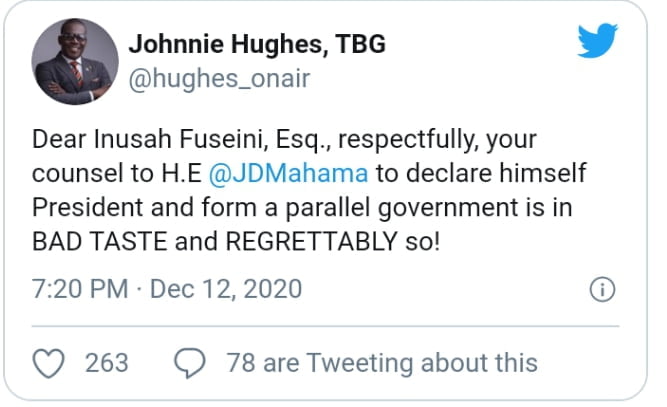
Task: Click "parallel government" in the tweet text
Action: (x=402, y=208)
